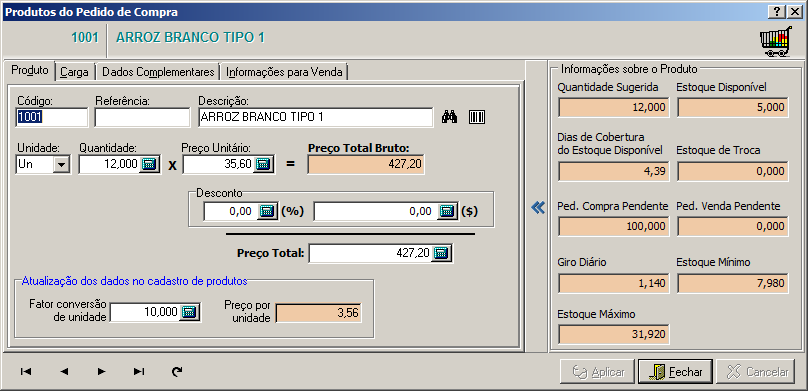Click the Aplicar button

point(598,372)
